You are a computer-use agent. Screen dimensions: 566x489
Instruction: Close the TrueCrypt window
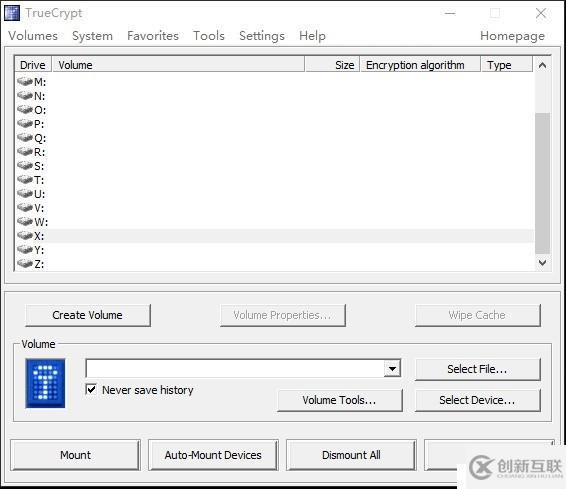tap(541, 13)
